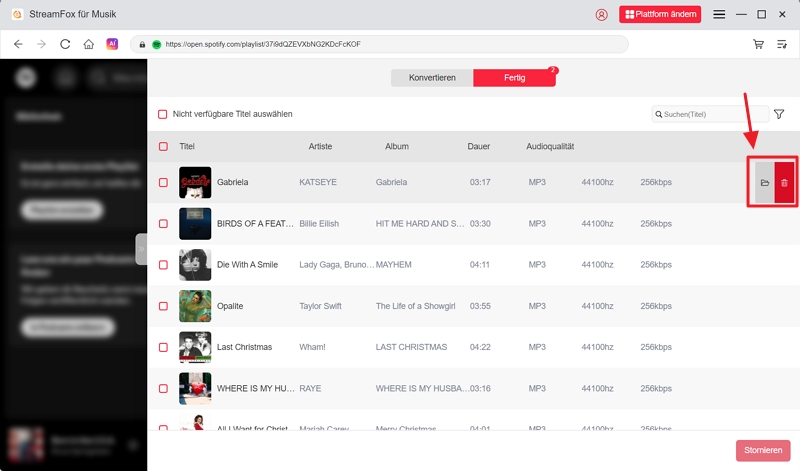This screenshot has height=471, width=800.
Task: Click the Spotify favicon in address bar
Action: (x=157, y=44)
